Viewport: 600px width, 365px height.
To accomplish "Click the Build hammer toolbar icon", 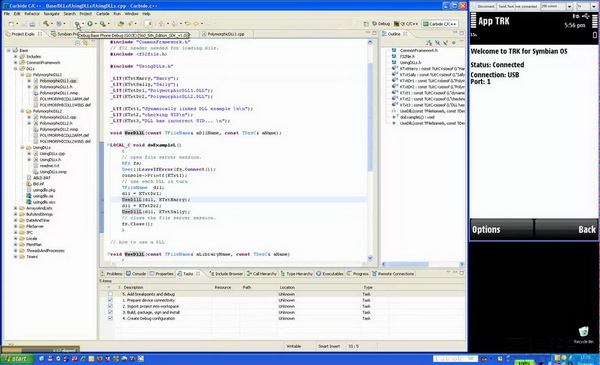I will [46, 24].
